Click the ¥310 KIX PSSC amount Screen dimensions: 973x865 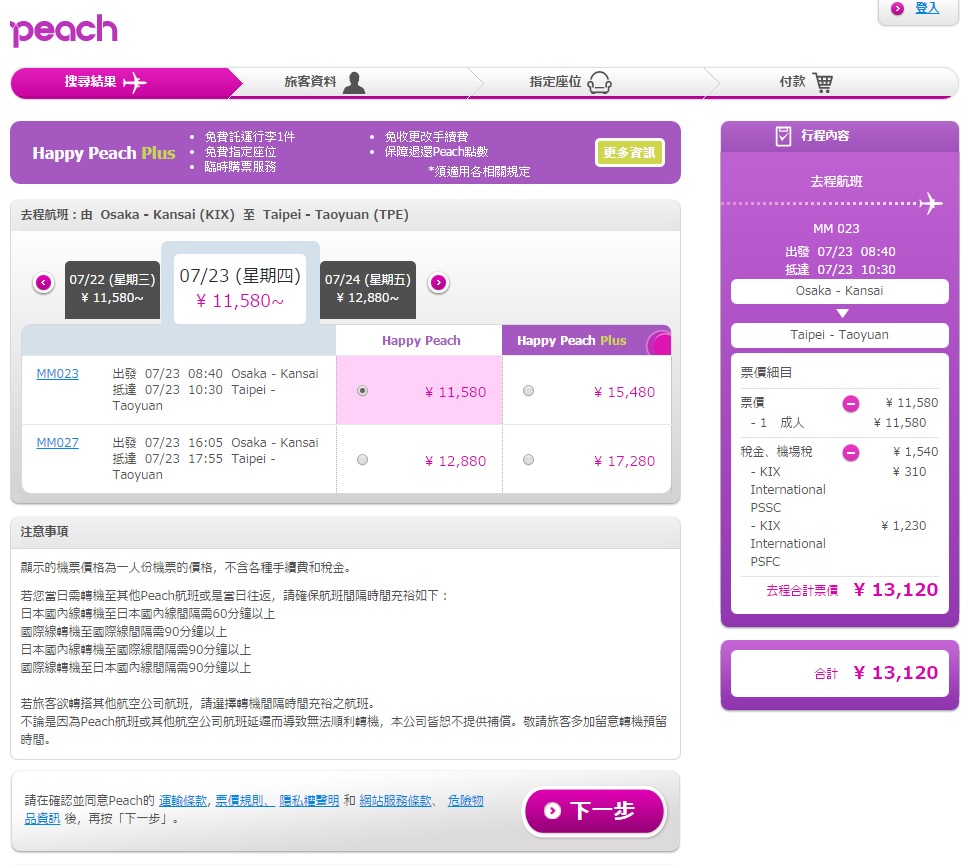[909, 472]
